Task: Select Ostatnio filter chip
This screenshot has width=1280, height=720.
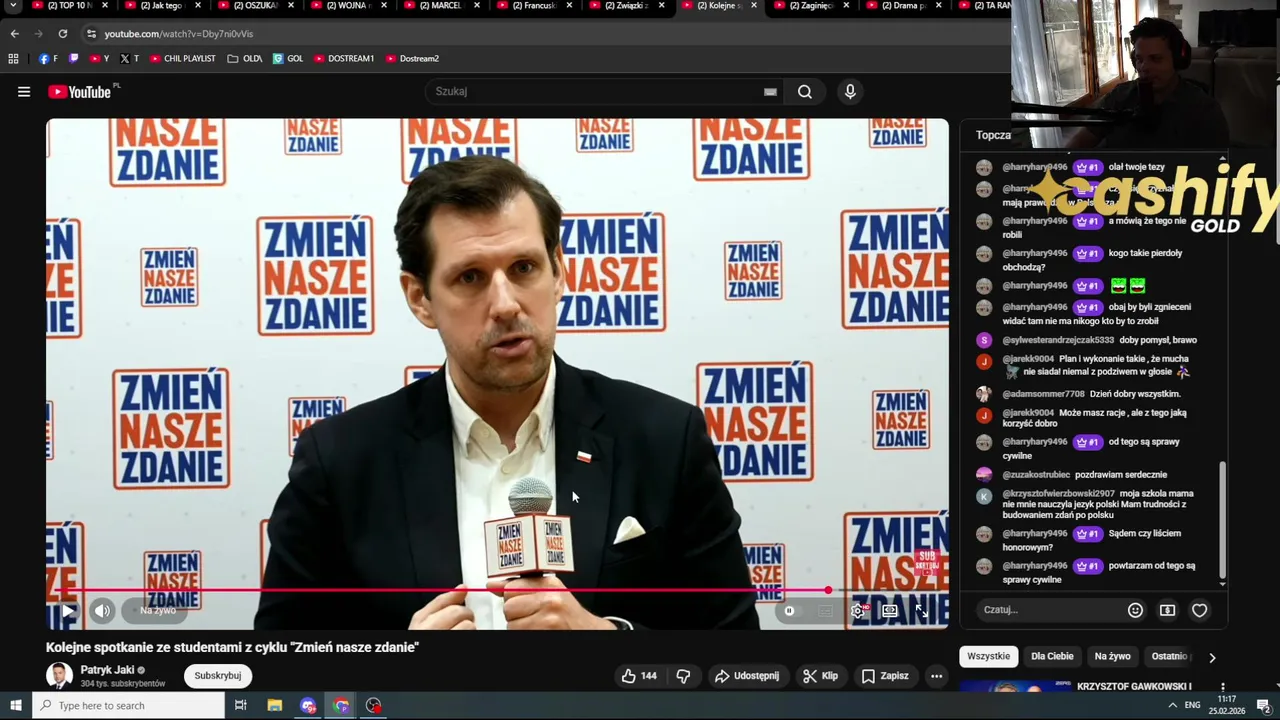Action: click(x=1170, y=656)
